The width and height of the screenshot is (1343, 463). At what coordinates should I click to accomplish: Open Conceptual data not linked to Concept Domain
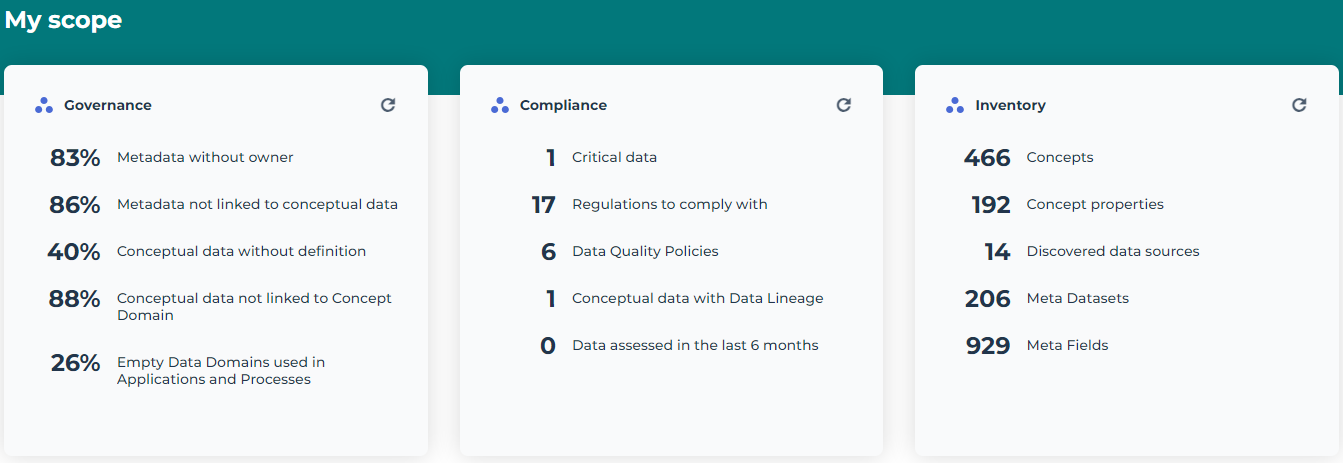[254, 306]
